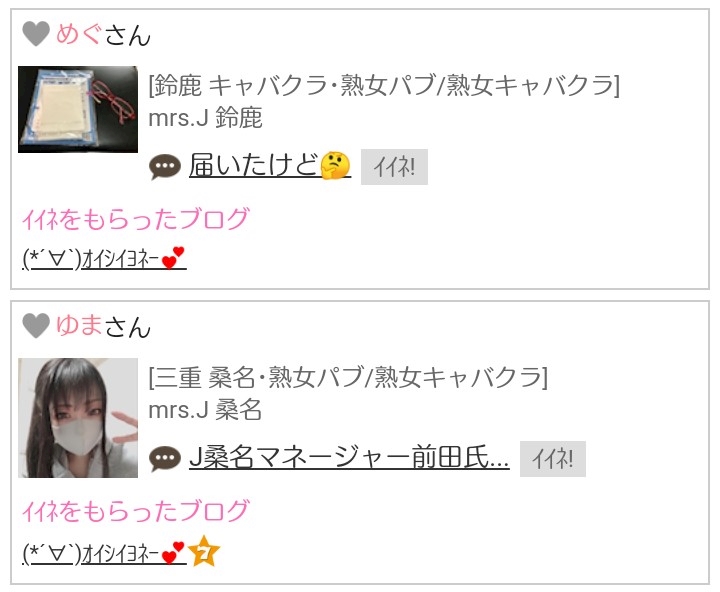The image size is (720, 592).
Task: Open the J桑名マネージャー前田氏... blog link
Action: pyautogui.click(x=349, y=458)
